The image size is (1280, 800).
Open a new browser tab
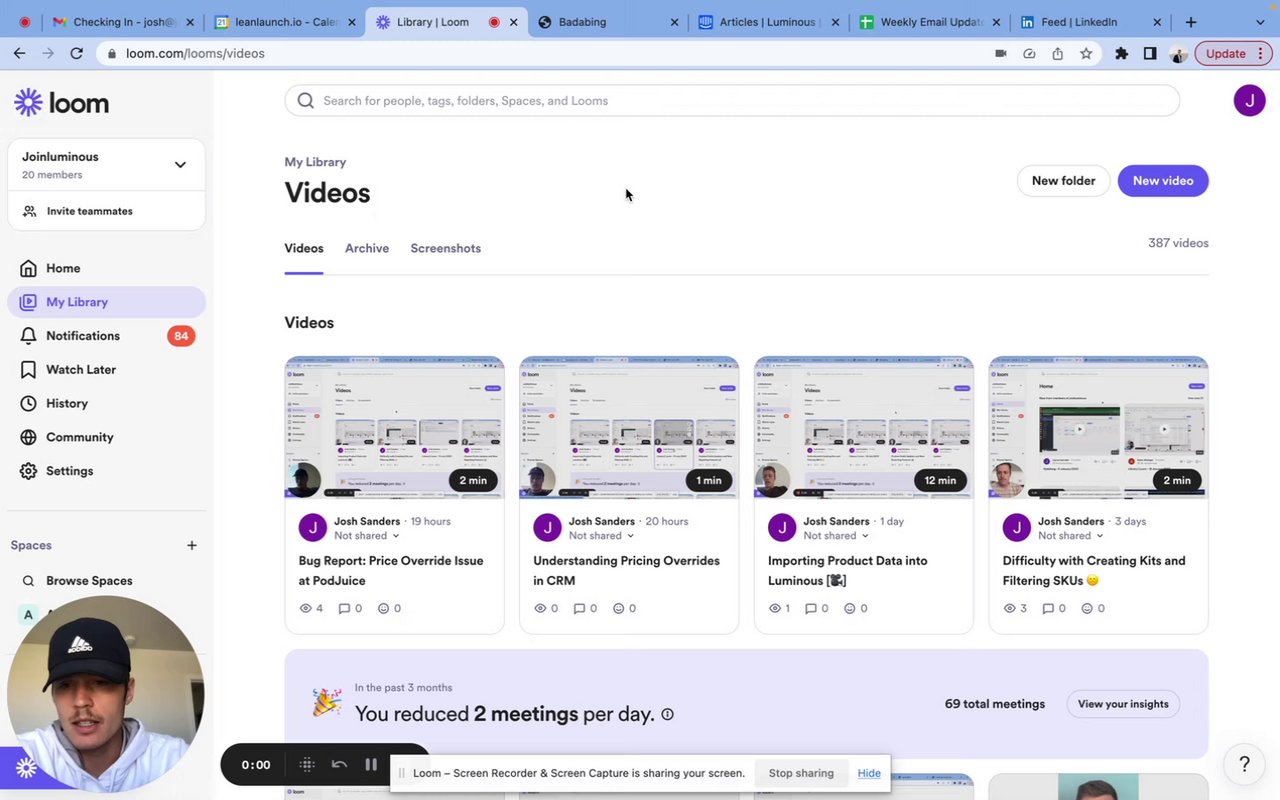[x=1190, y=22]
